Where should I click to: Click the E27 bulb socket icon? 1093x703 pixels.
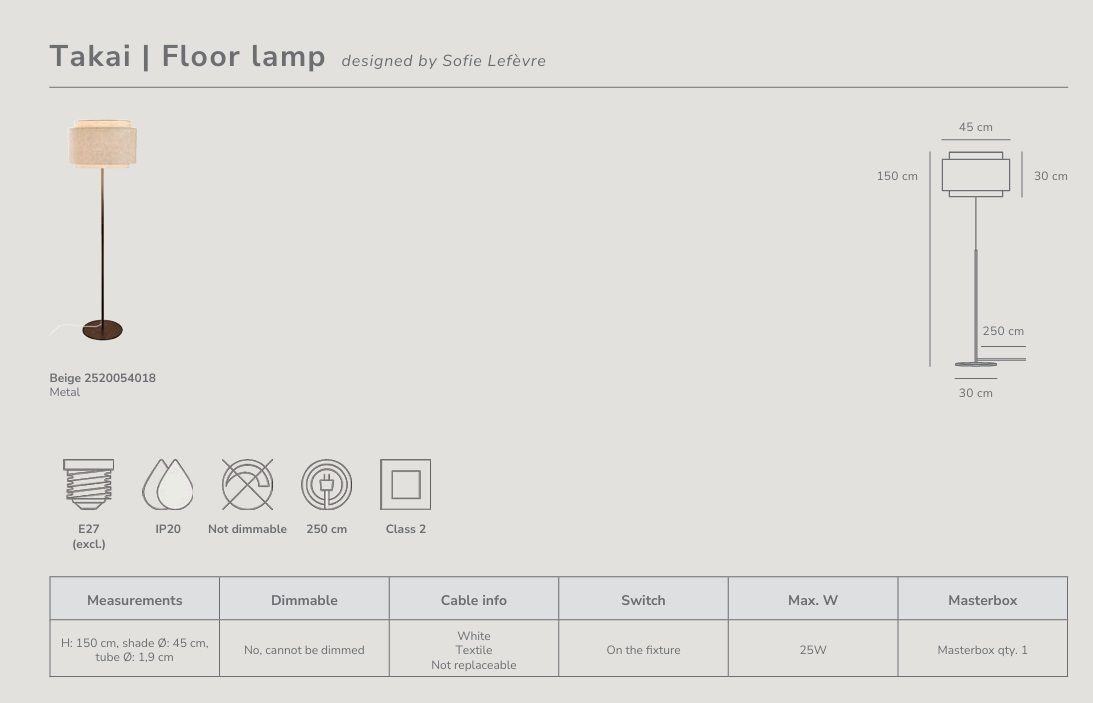coord(89,484)
